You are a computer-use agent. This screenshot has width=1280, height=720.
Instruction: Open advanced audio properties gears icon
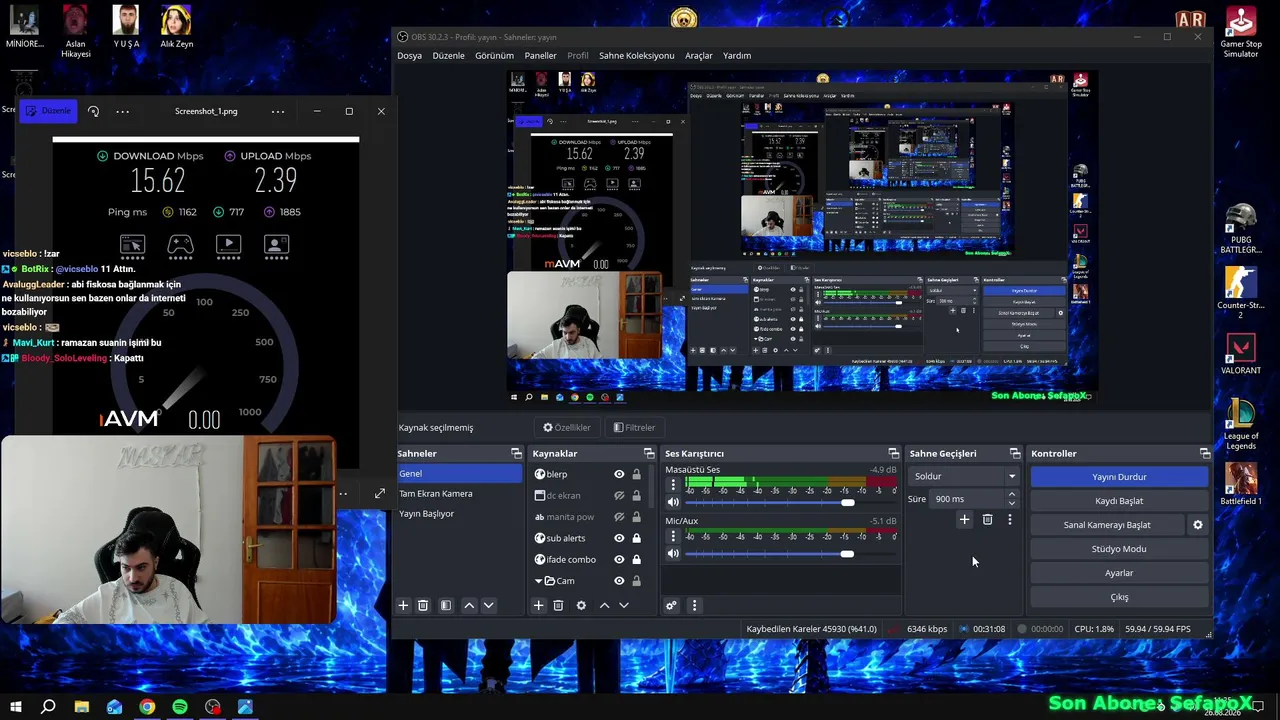[x=671, y=605]
